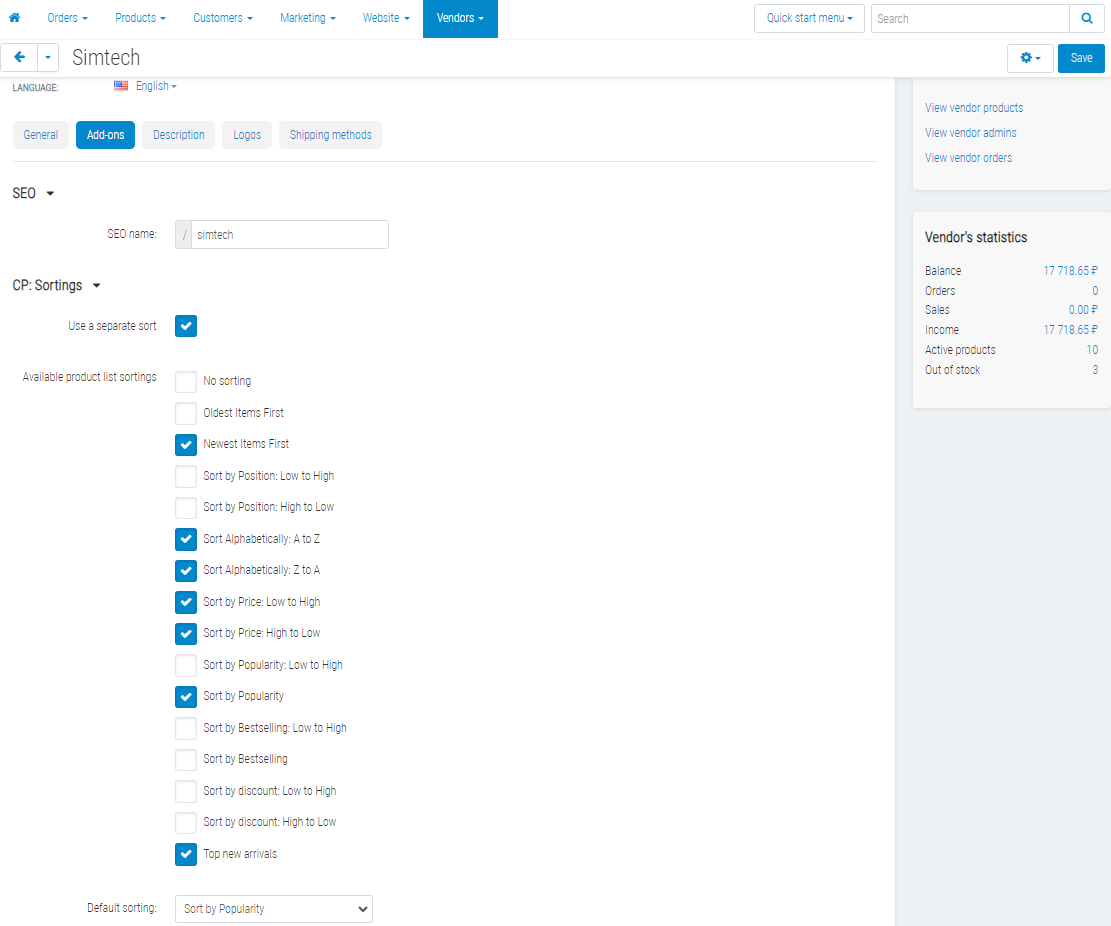The height and width of the screenshot is (926, 1111).
Task: Check Sort by Position: High to Low
Action: point(186,507)
